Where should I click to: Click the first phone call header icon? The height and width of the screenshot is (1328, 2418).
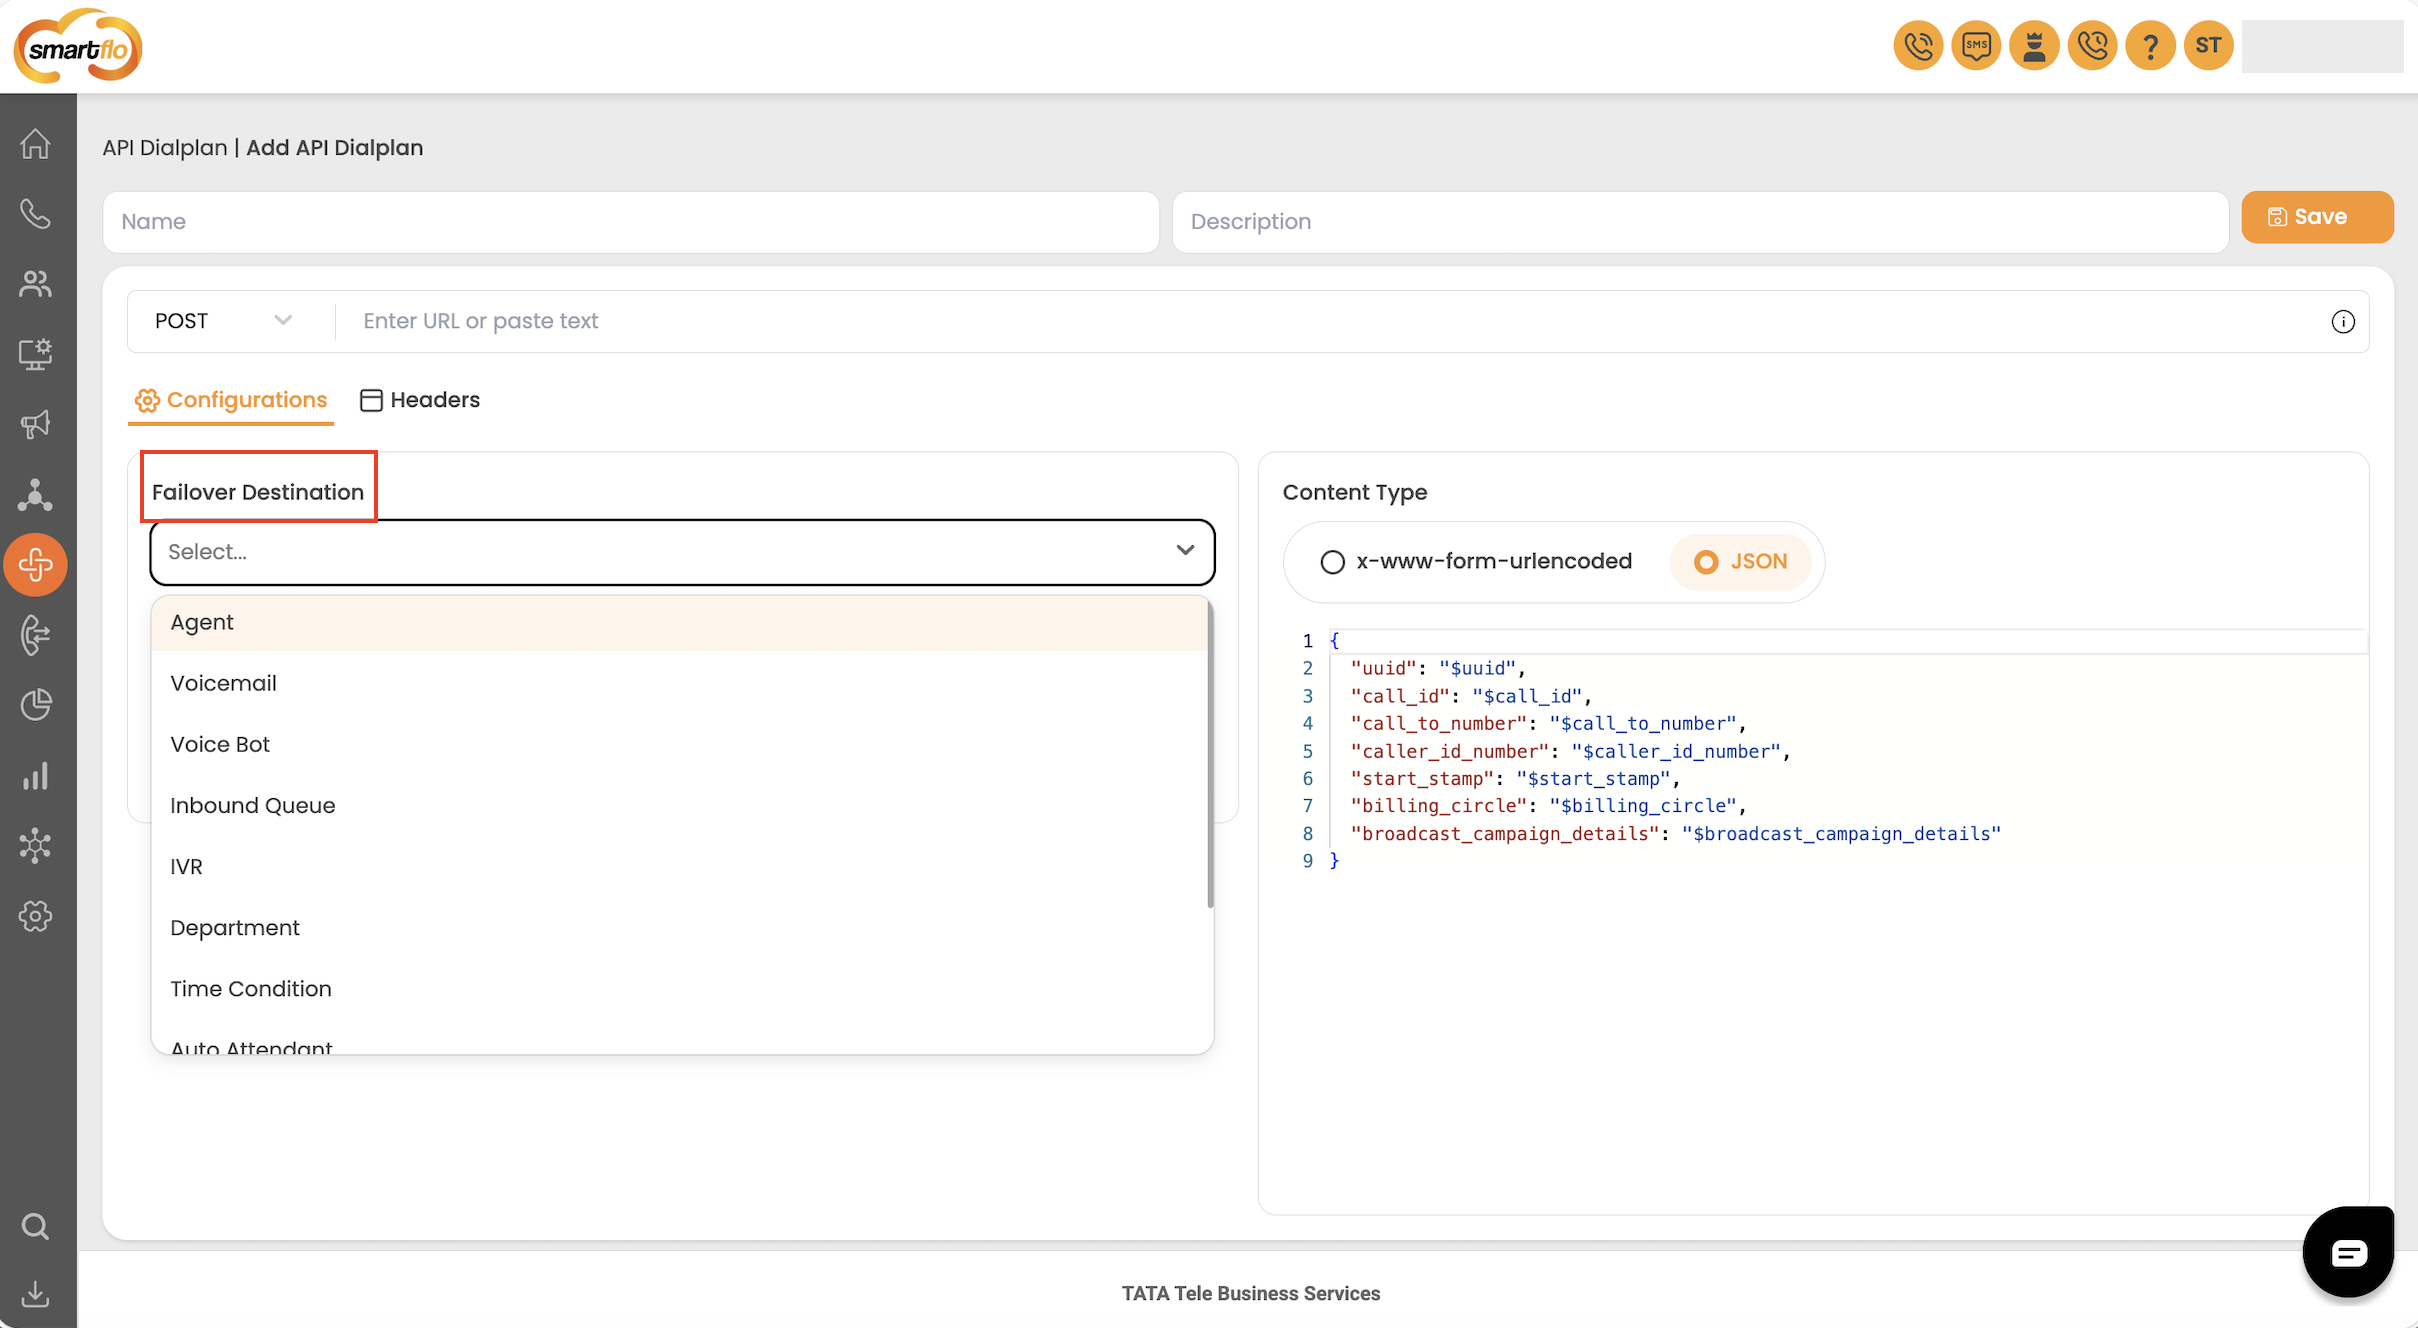tap(1918, 46)
